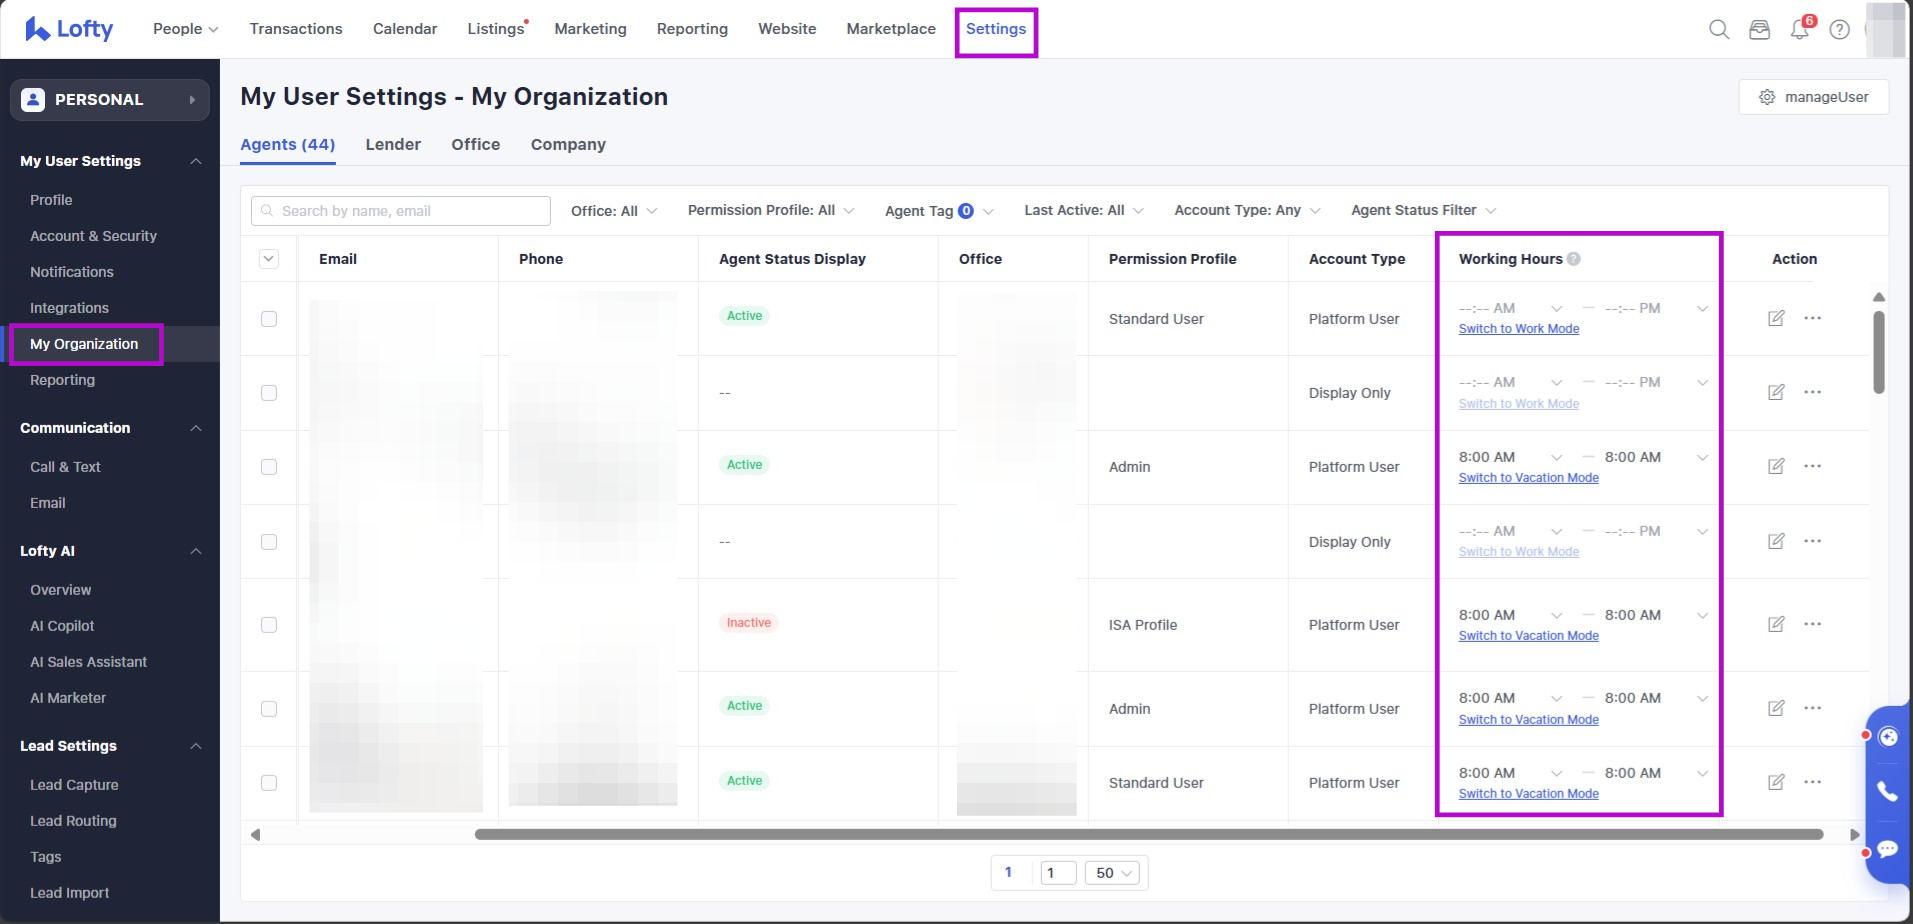Click the manageUser button

click(x=1813, y=97)
